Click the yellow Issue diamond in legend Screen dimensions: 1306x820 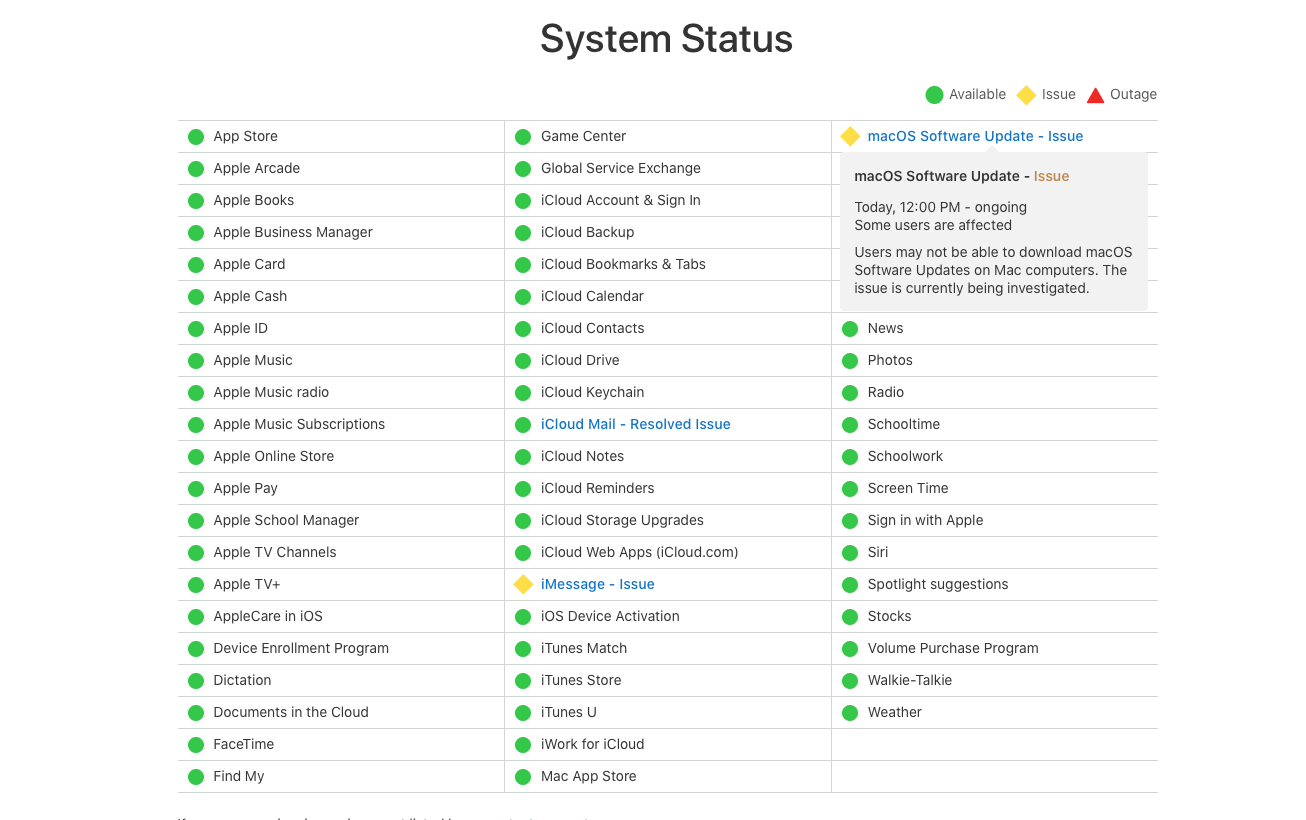tap(1026, 95)
